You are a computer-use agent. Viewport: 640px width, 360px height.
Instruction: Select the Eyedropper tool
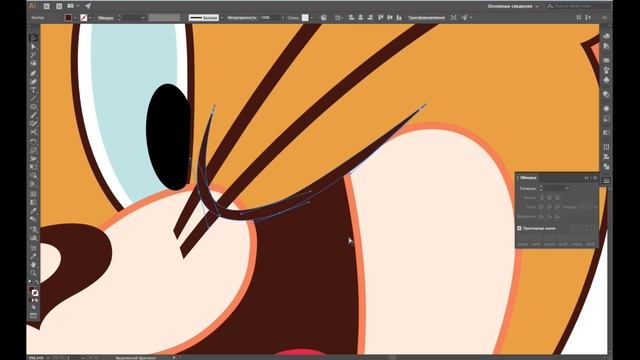pos(33,211)
